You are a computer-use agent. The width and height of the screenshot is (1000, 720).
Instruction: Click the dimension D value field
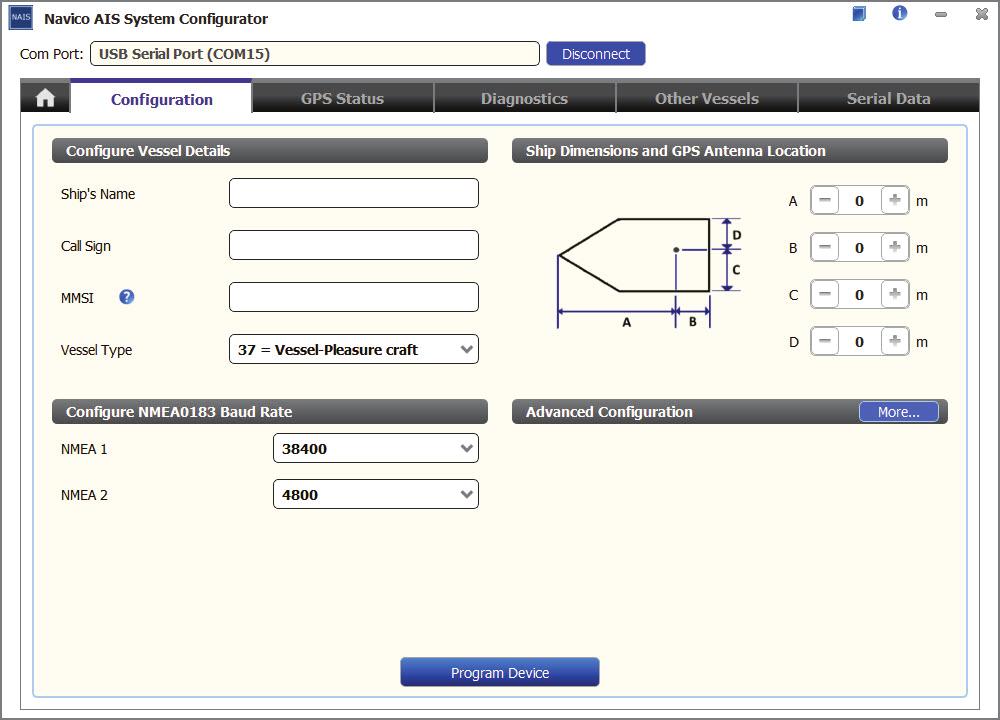[860, 342]
